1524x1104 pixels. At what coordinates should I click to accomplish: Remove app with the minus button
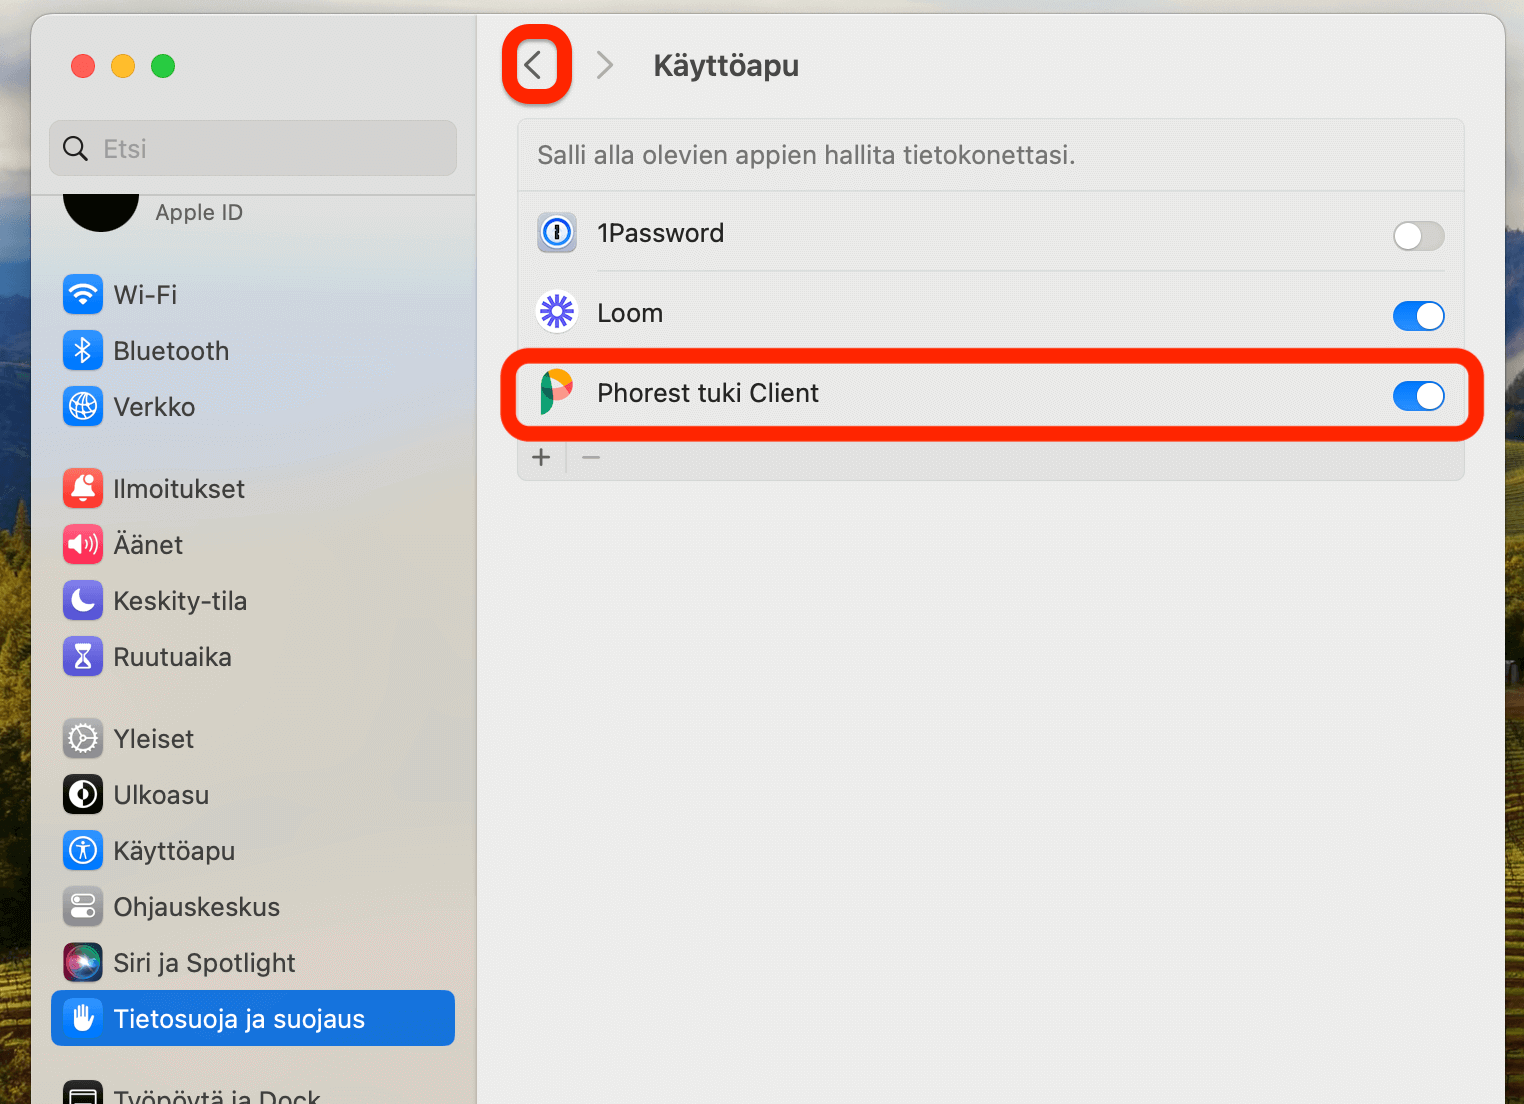[591, 457]
